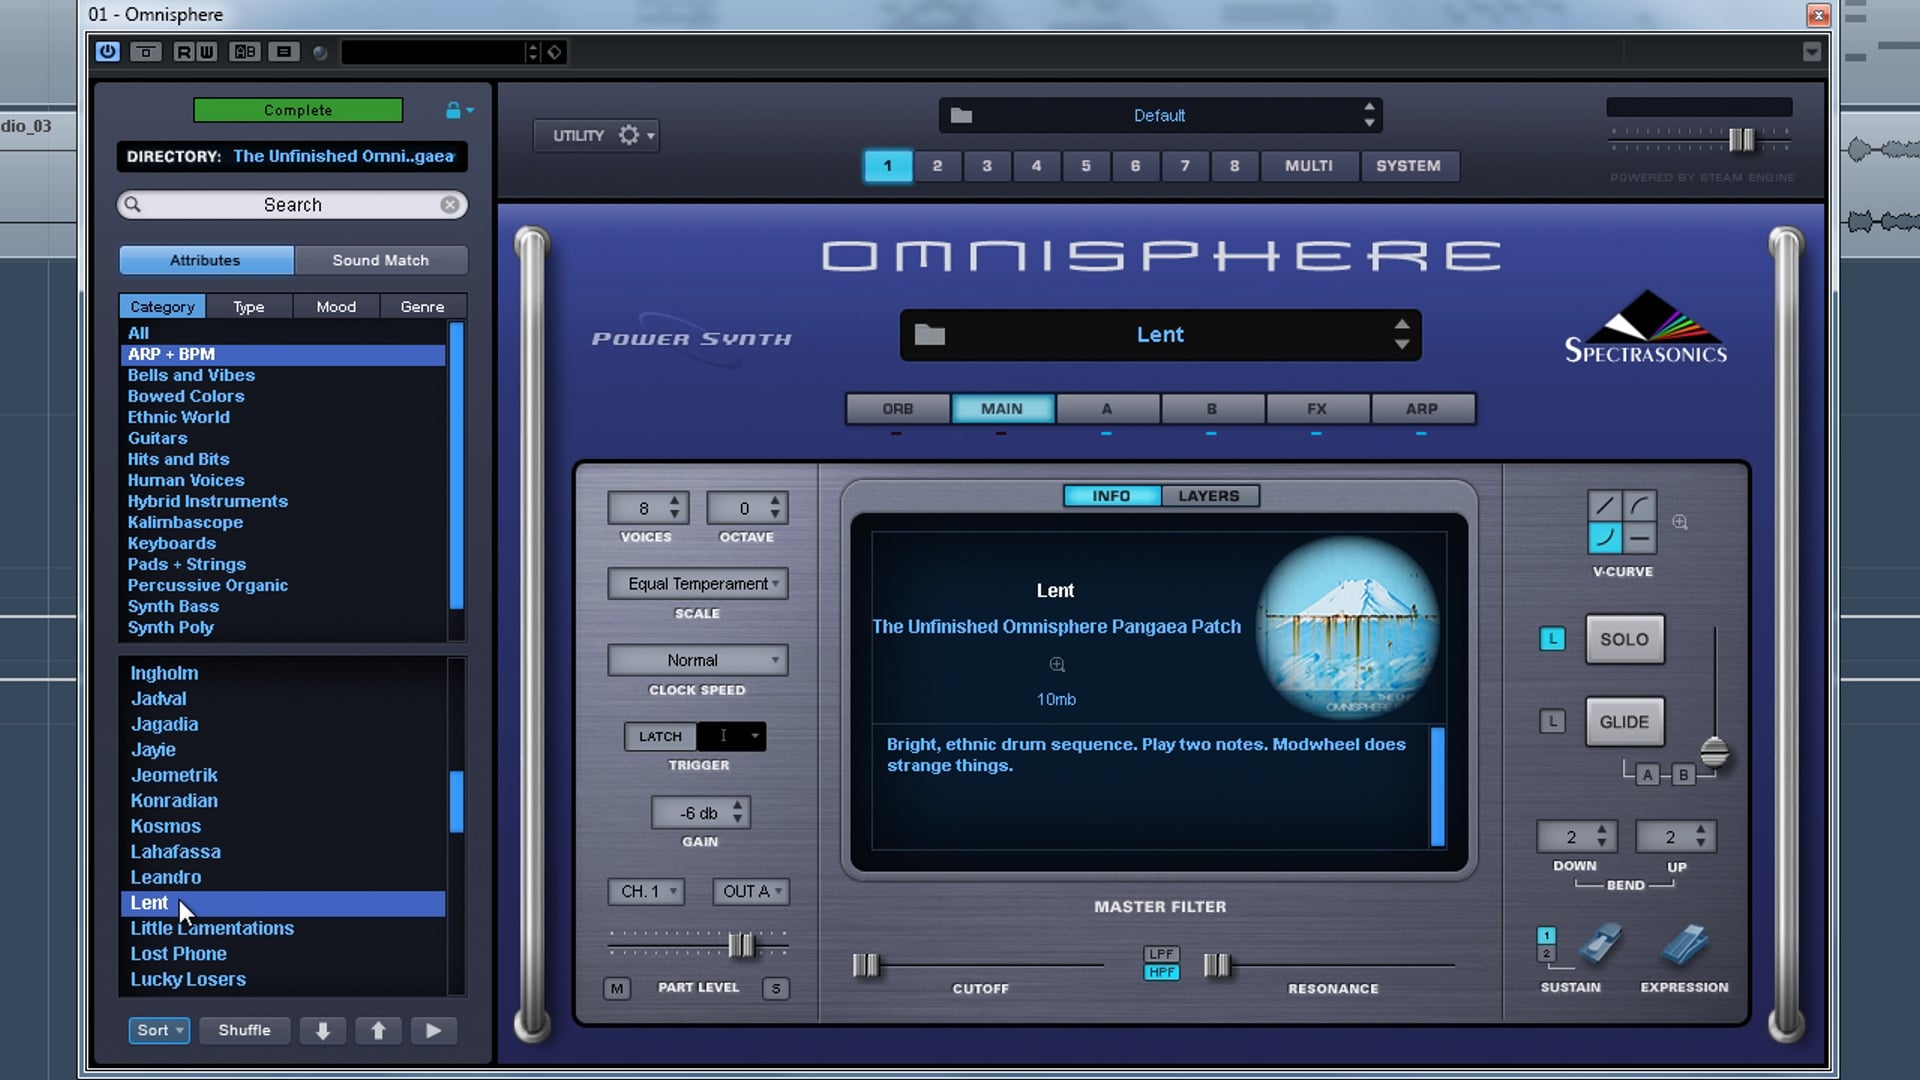The height and width of the screenshot is (1080, 1920).
Task: Open the browser lock icon menu
Action: click(x=458, y=110)
